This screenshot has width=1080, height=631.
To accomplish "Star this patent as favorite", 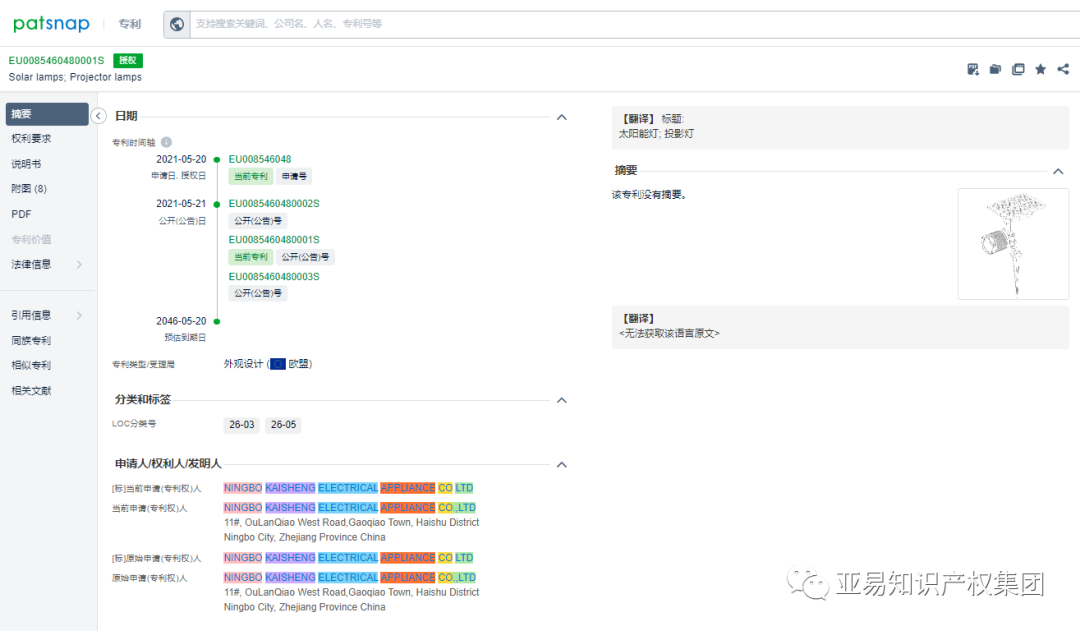I will (1040, 69).
